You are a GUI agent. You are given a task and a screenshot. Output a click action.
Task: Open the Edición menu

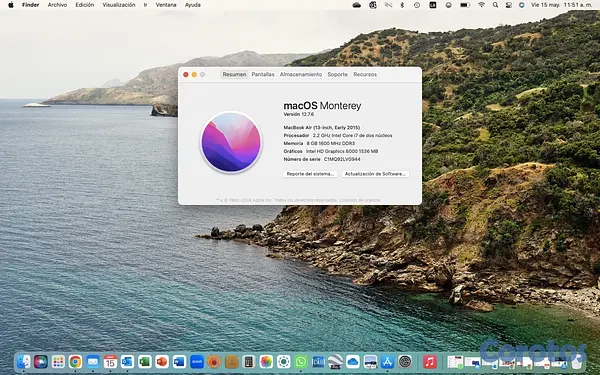pos(85,5)
